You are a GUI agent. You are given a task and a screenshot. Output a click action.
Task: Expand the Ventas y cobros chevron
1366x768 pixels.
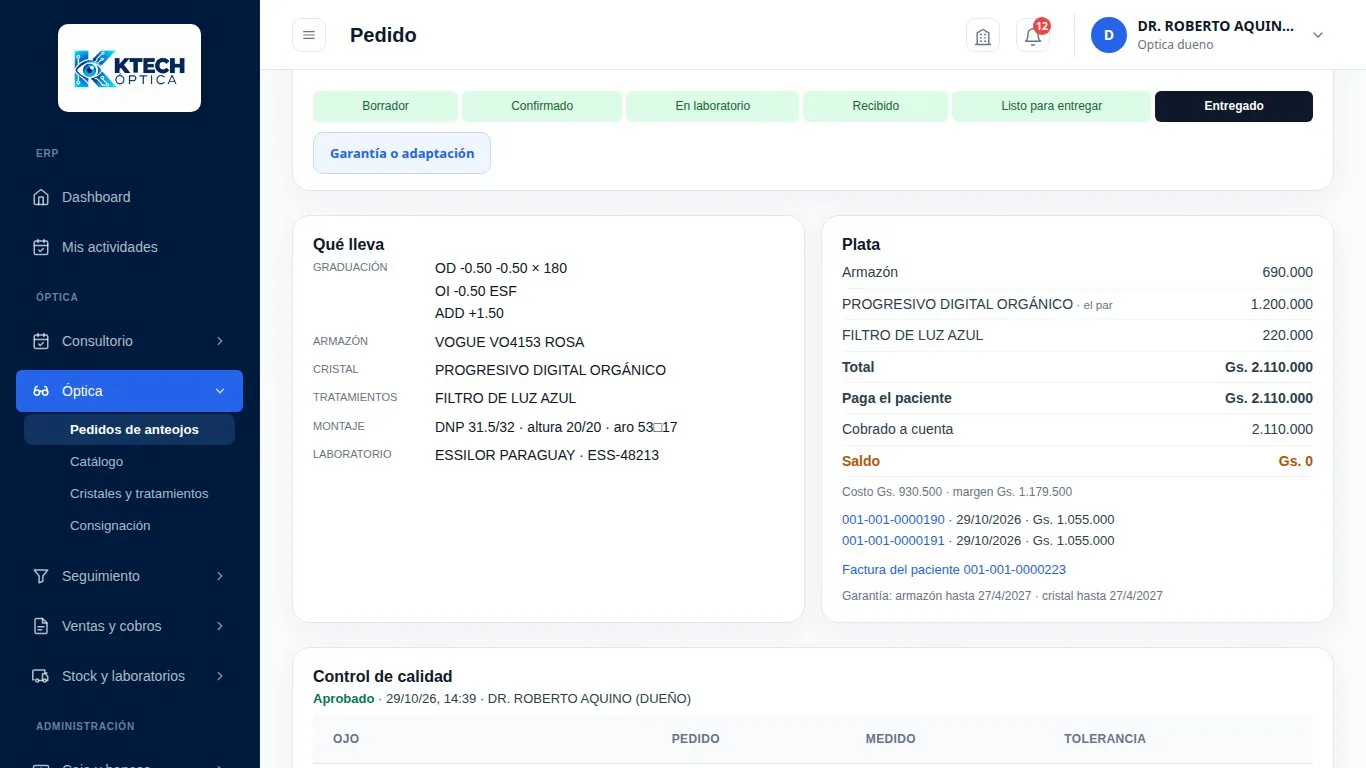pyautogui.click(x=220, y=626)
